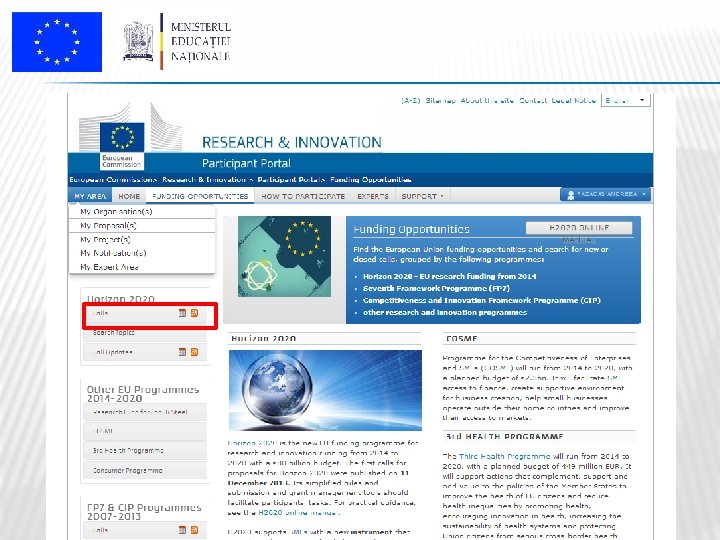Open the MY AREA menu tab
Image resolution: width=720 pixels, height=540 pixels.
pos(90,196)
